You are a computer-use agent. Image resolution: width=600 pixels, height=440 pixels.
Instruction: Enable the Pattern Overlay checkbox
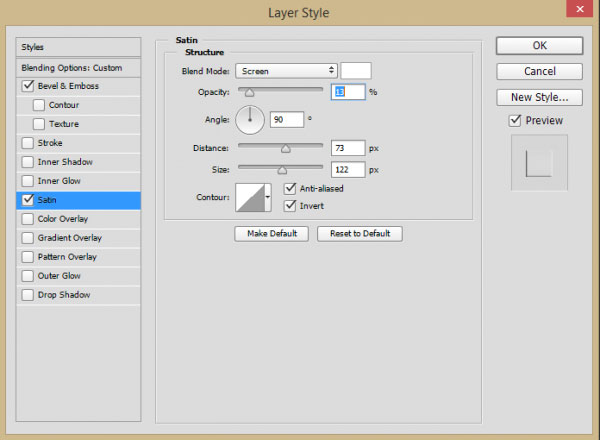point(28,257)
